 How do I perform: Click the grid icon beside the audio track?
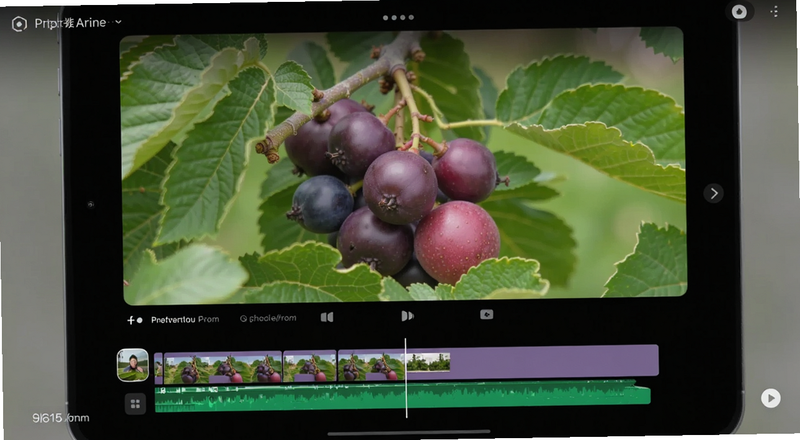click(135, 404)
